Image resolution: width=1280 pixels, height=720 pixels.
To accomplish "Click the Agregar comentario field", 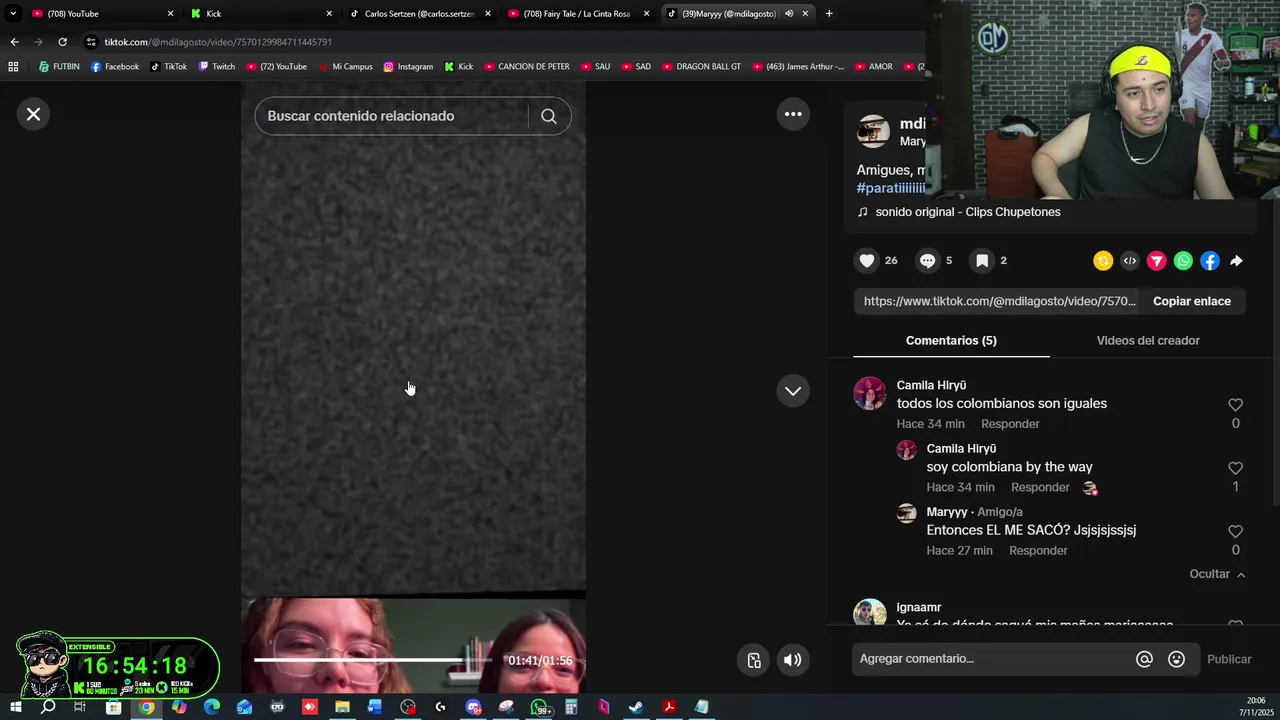I will 994,659.
